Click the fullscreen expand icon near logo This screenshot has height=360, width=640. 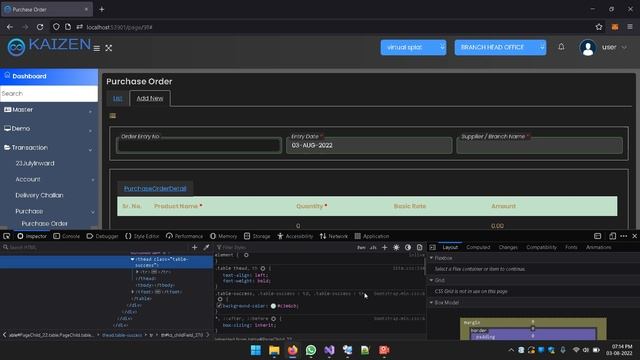(x=109, y=48)
